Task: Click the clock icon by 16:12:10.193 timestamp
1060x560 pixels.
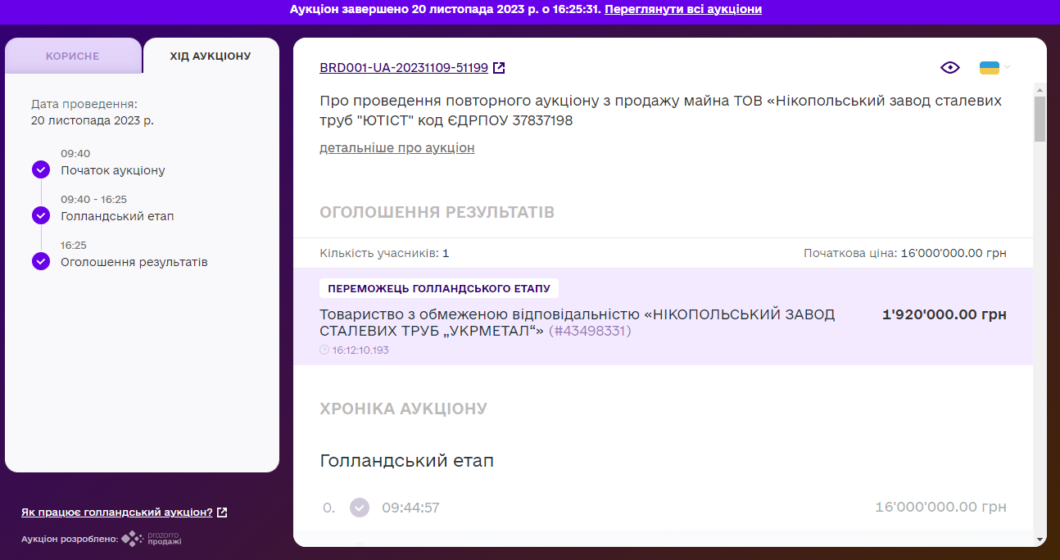Action: (x=324, y=350)
